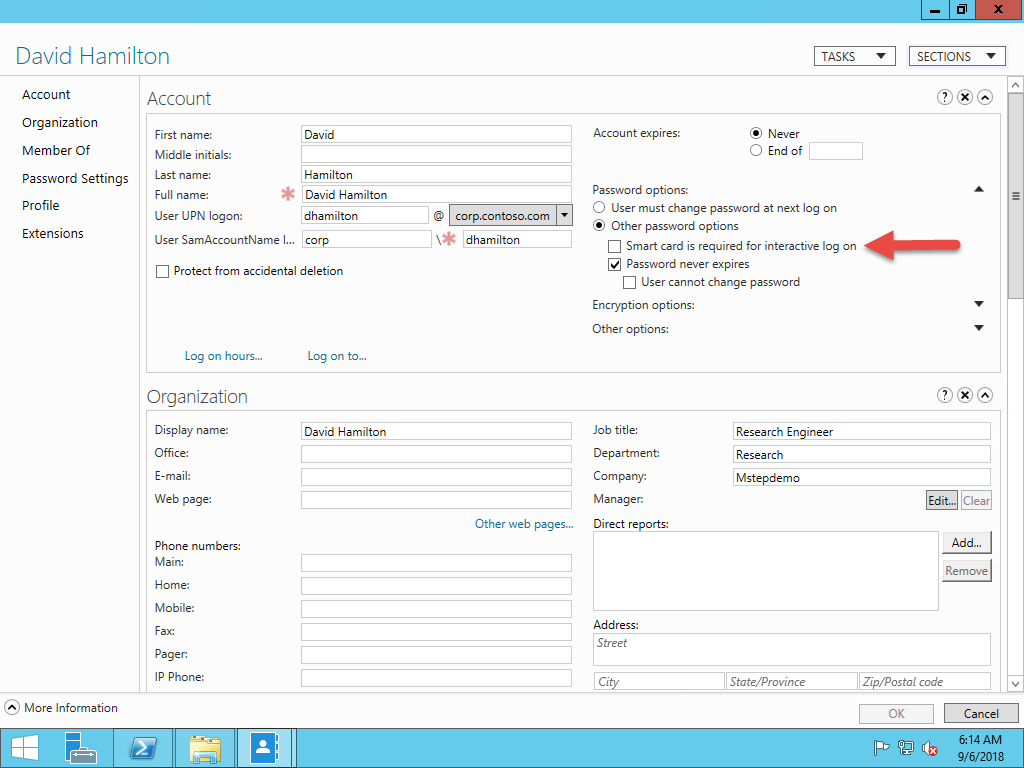Enable Protect from accidental deletion
This screenshot has height=768, width=1024.
click(x=162, y=271)
